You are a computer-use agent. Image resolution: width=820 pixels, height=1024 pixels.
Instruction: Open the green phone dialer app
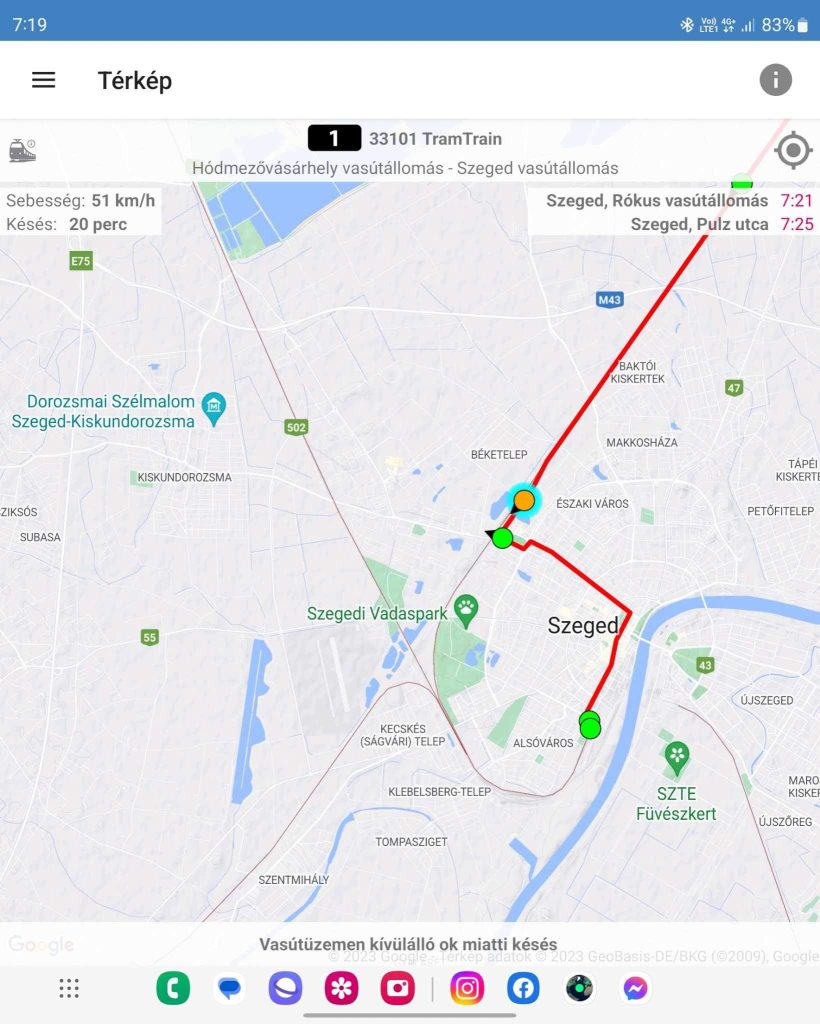pyautogui.click(x=173, y=988)
